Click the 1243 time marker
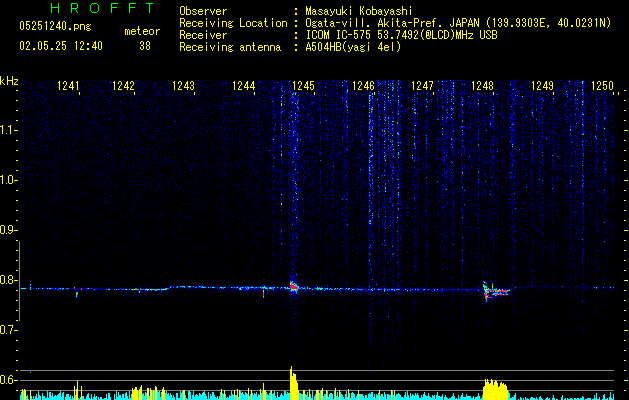Viewport: 629px width, 400px height. click(183, 85)
